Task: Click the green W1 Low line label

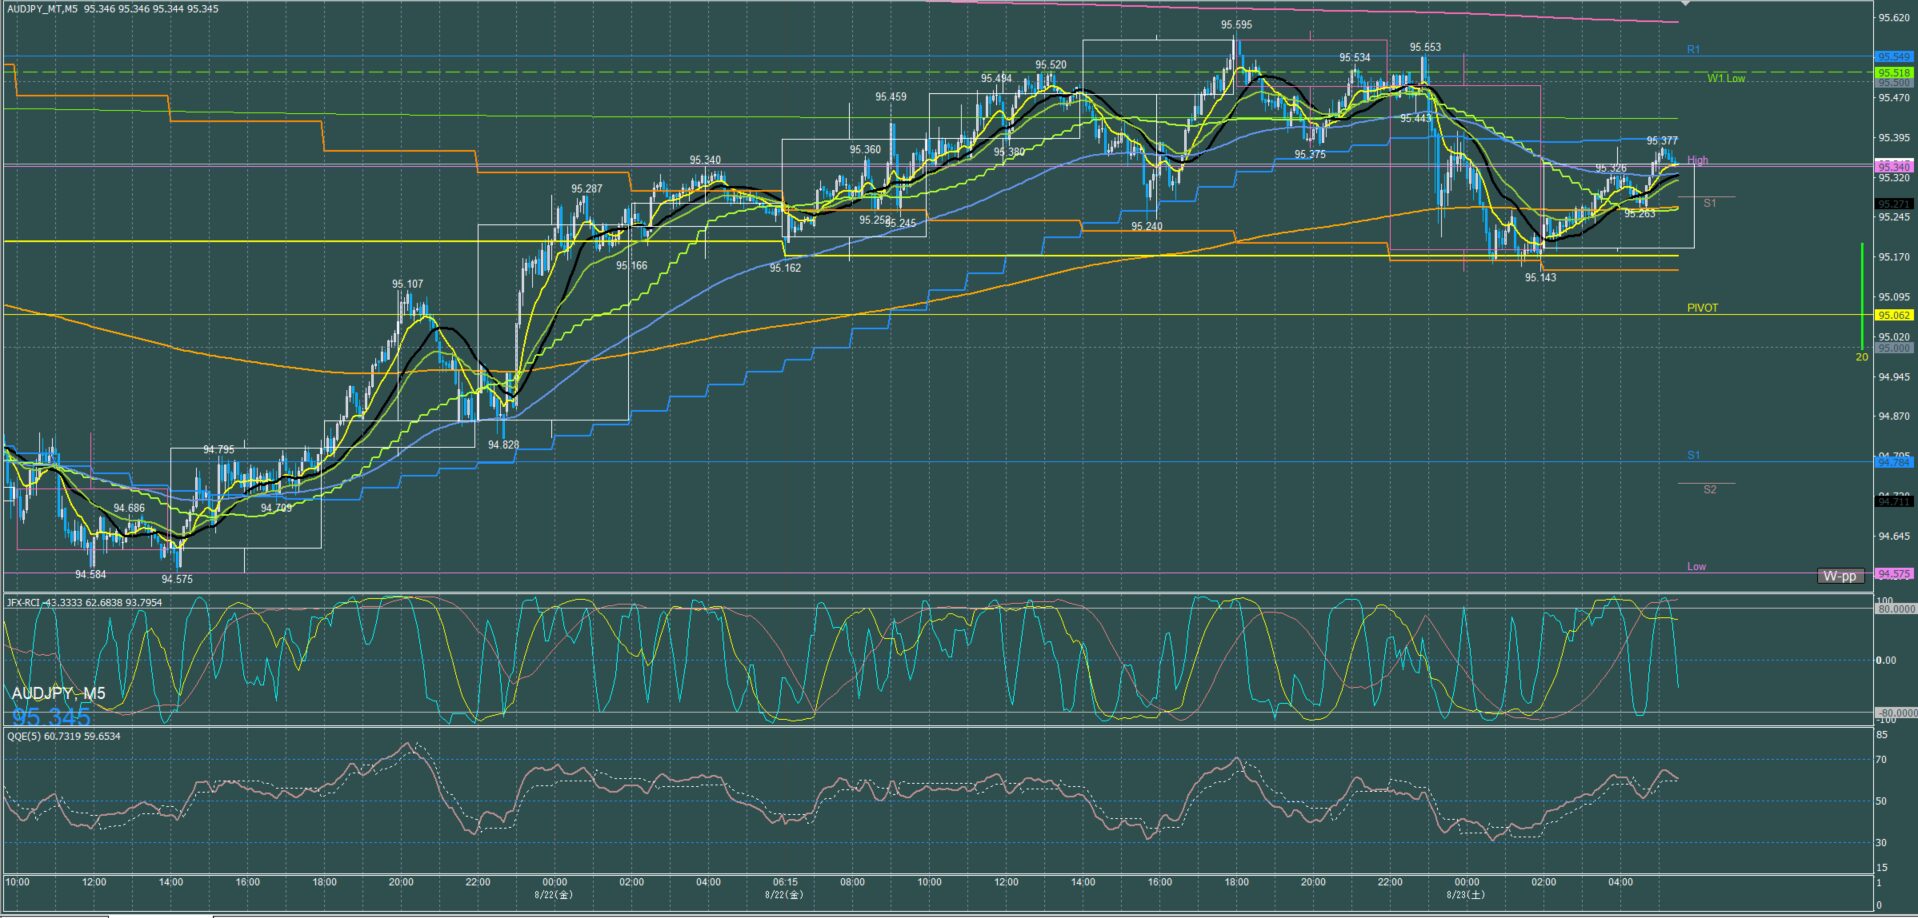Action: 1725,78
